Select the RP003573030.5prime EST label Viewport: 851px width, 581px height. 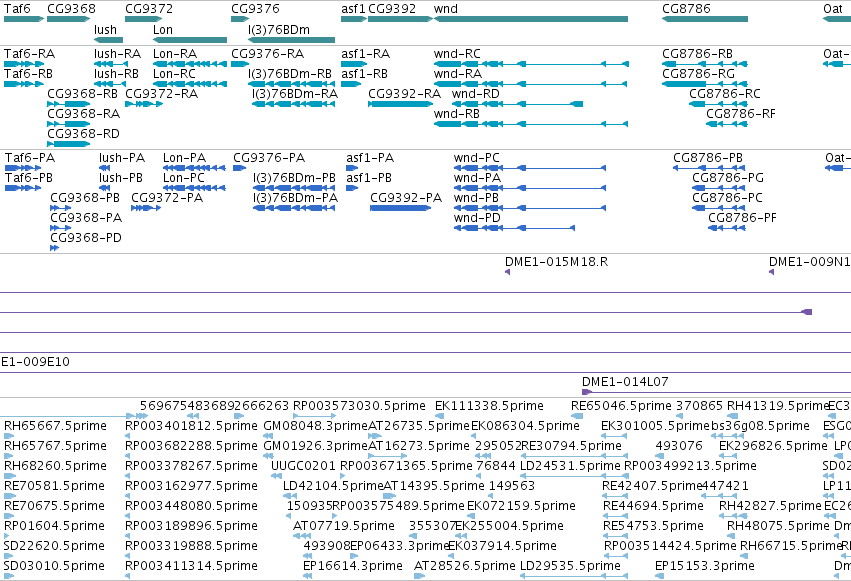click(359, 406)
